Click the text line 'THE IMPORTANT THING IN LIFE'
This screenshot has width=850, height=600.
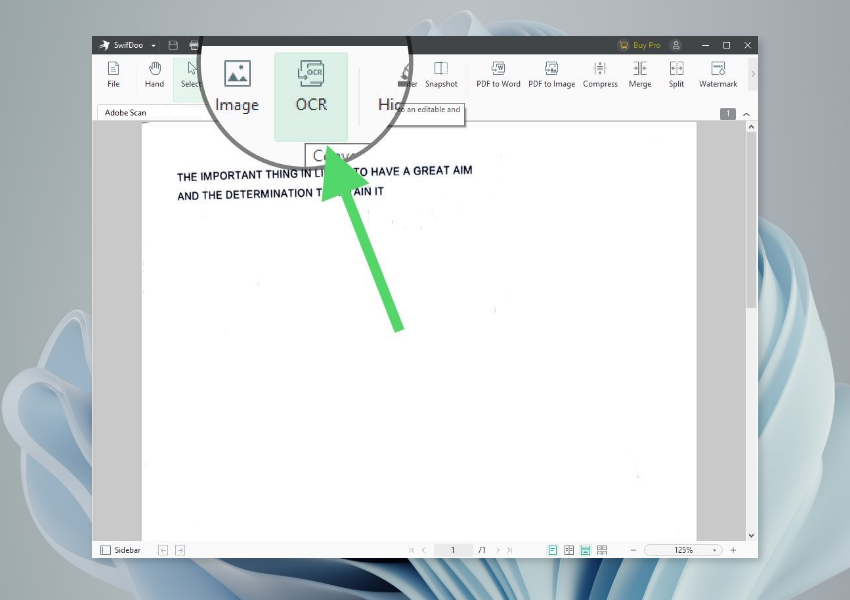(324, 173)
